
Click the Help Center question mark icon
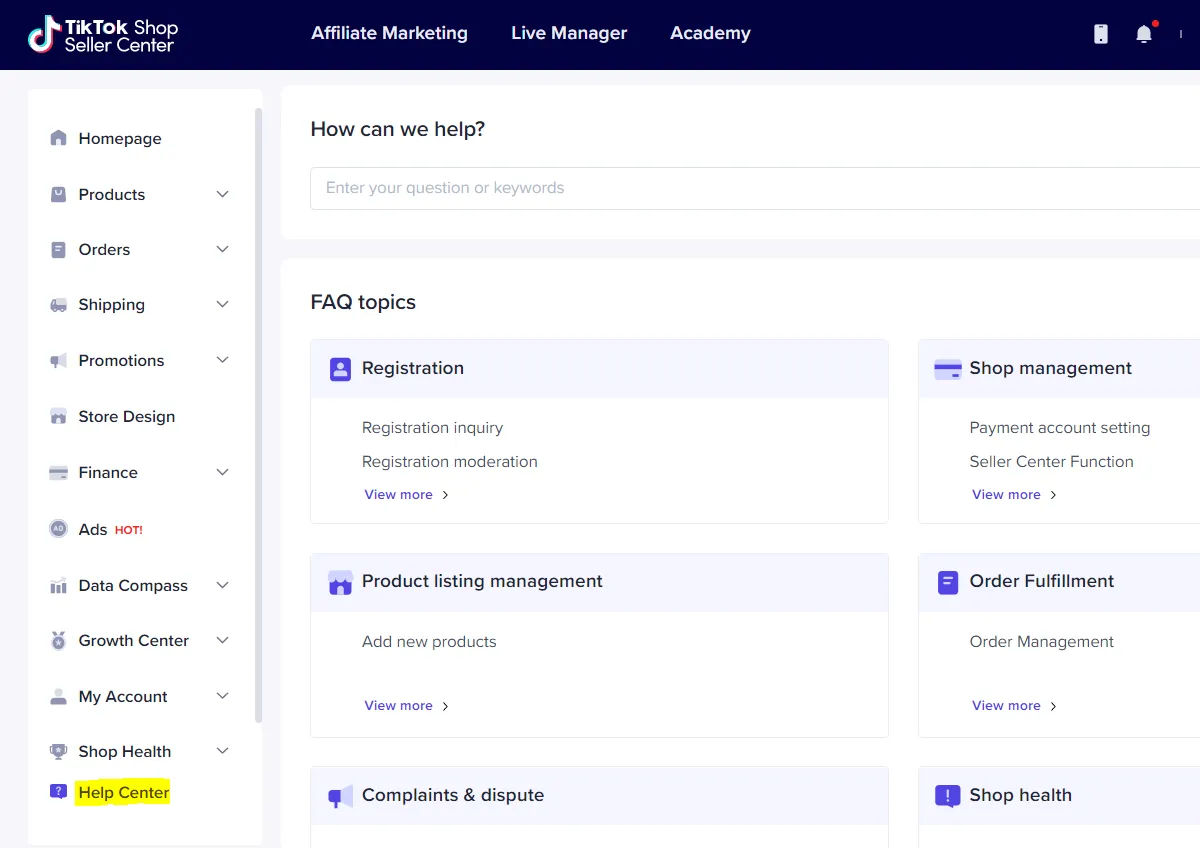coord(58,792)
